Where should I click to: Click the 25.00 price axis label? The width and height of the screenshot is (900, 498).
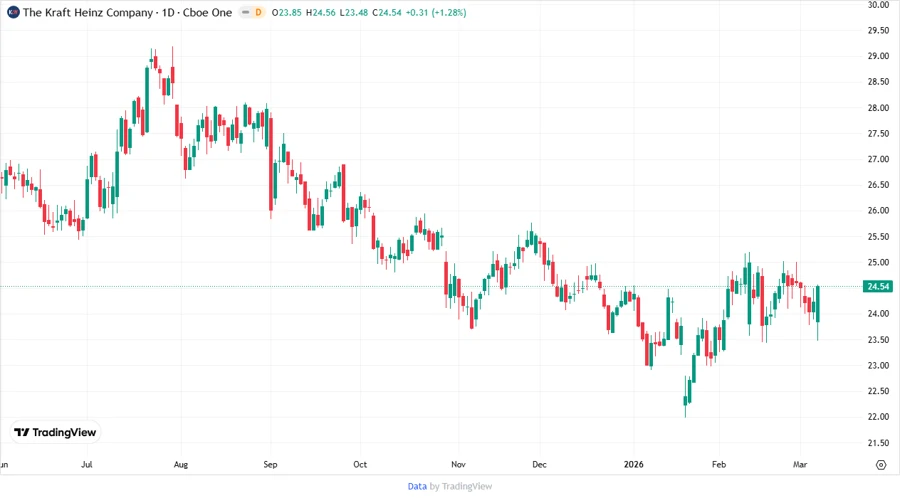[x=878, y=262]
